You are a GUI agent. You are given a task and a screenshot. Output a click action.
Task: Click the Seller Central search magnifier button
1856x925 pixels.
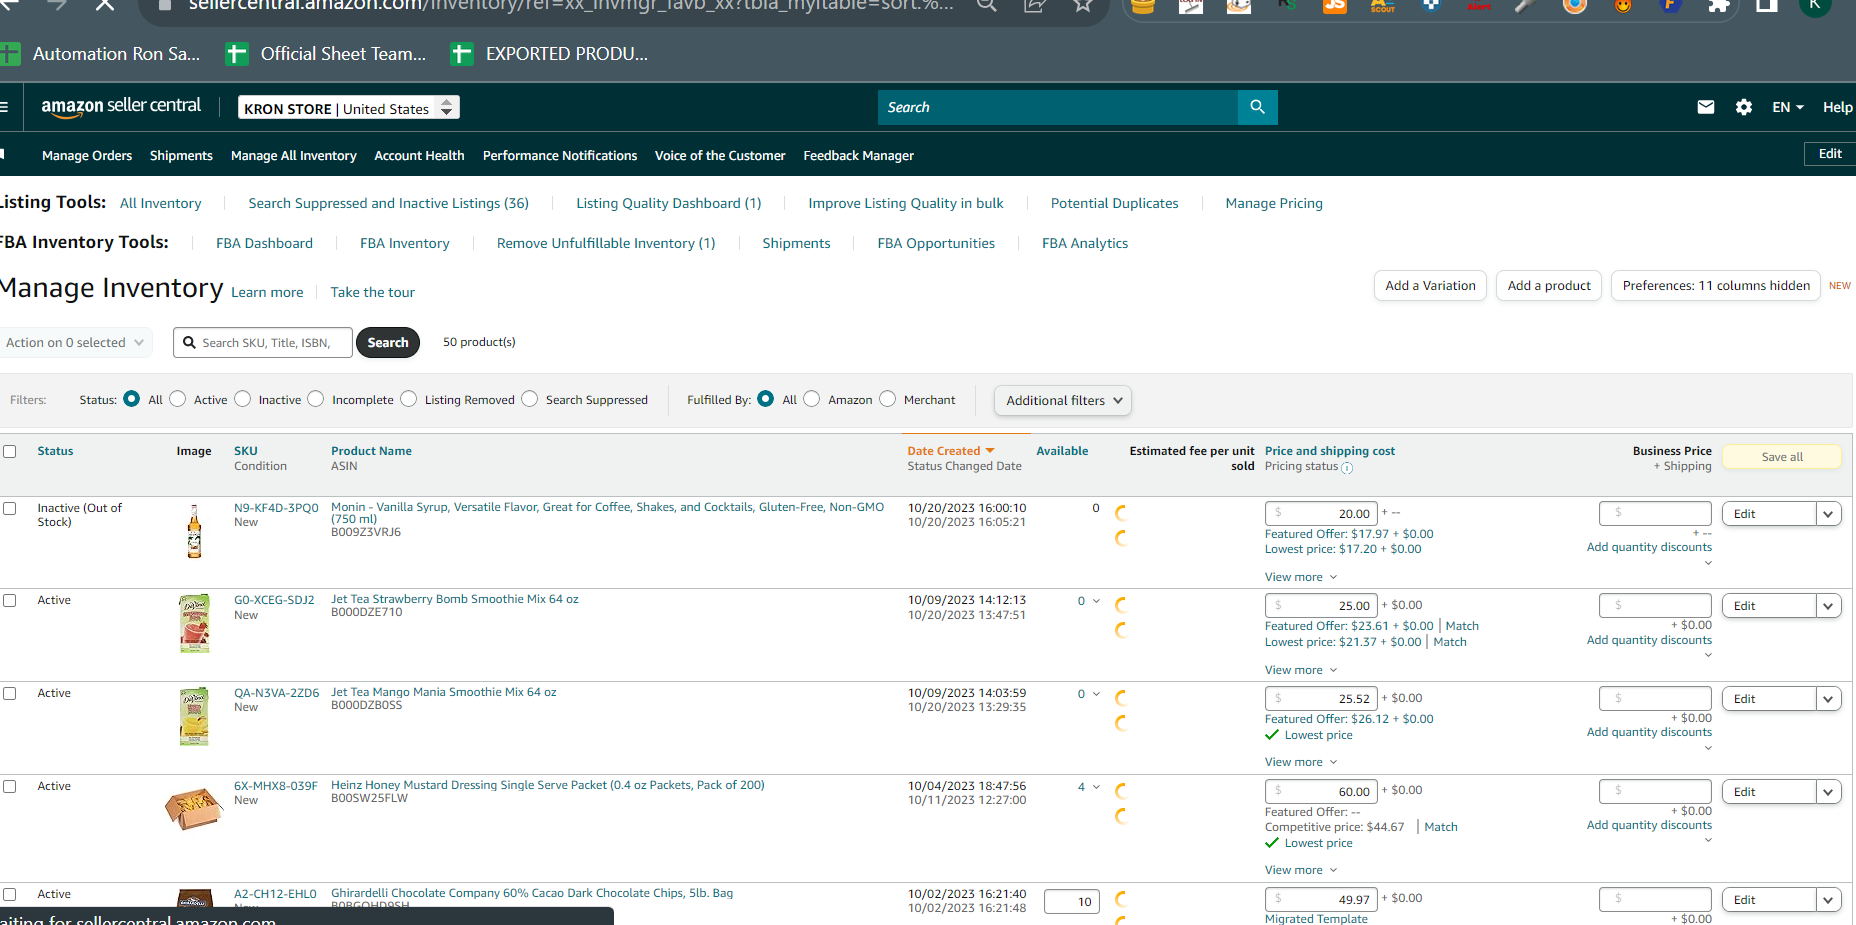[1257, 107]
